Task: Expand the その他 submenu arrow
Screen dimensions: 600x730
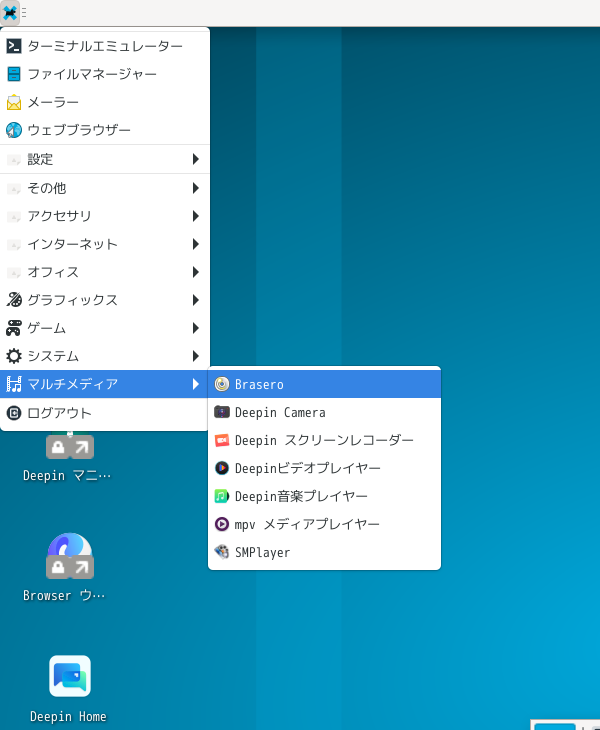Action: tap(196, 188)
